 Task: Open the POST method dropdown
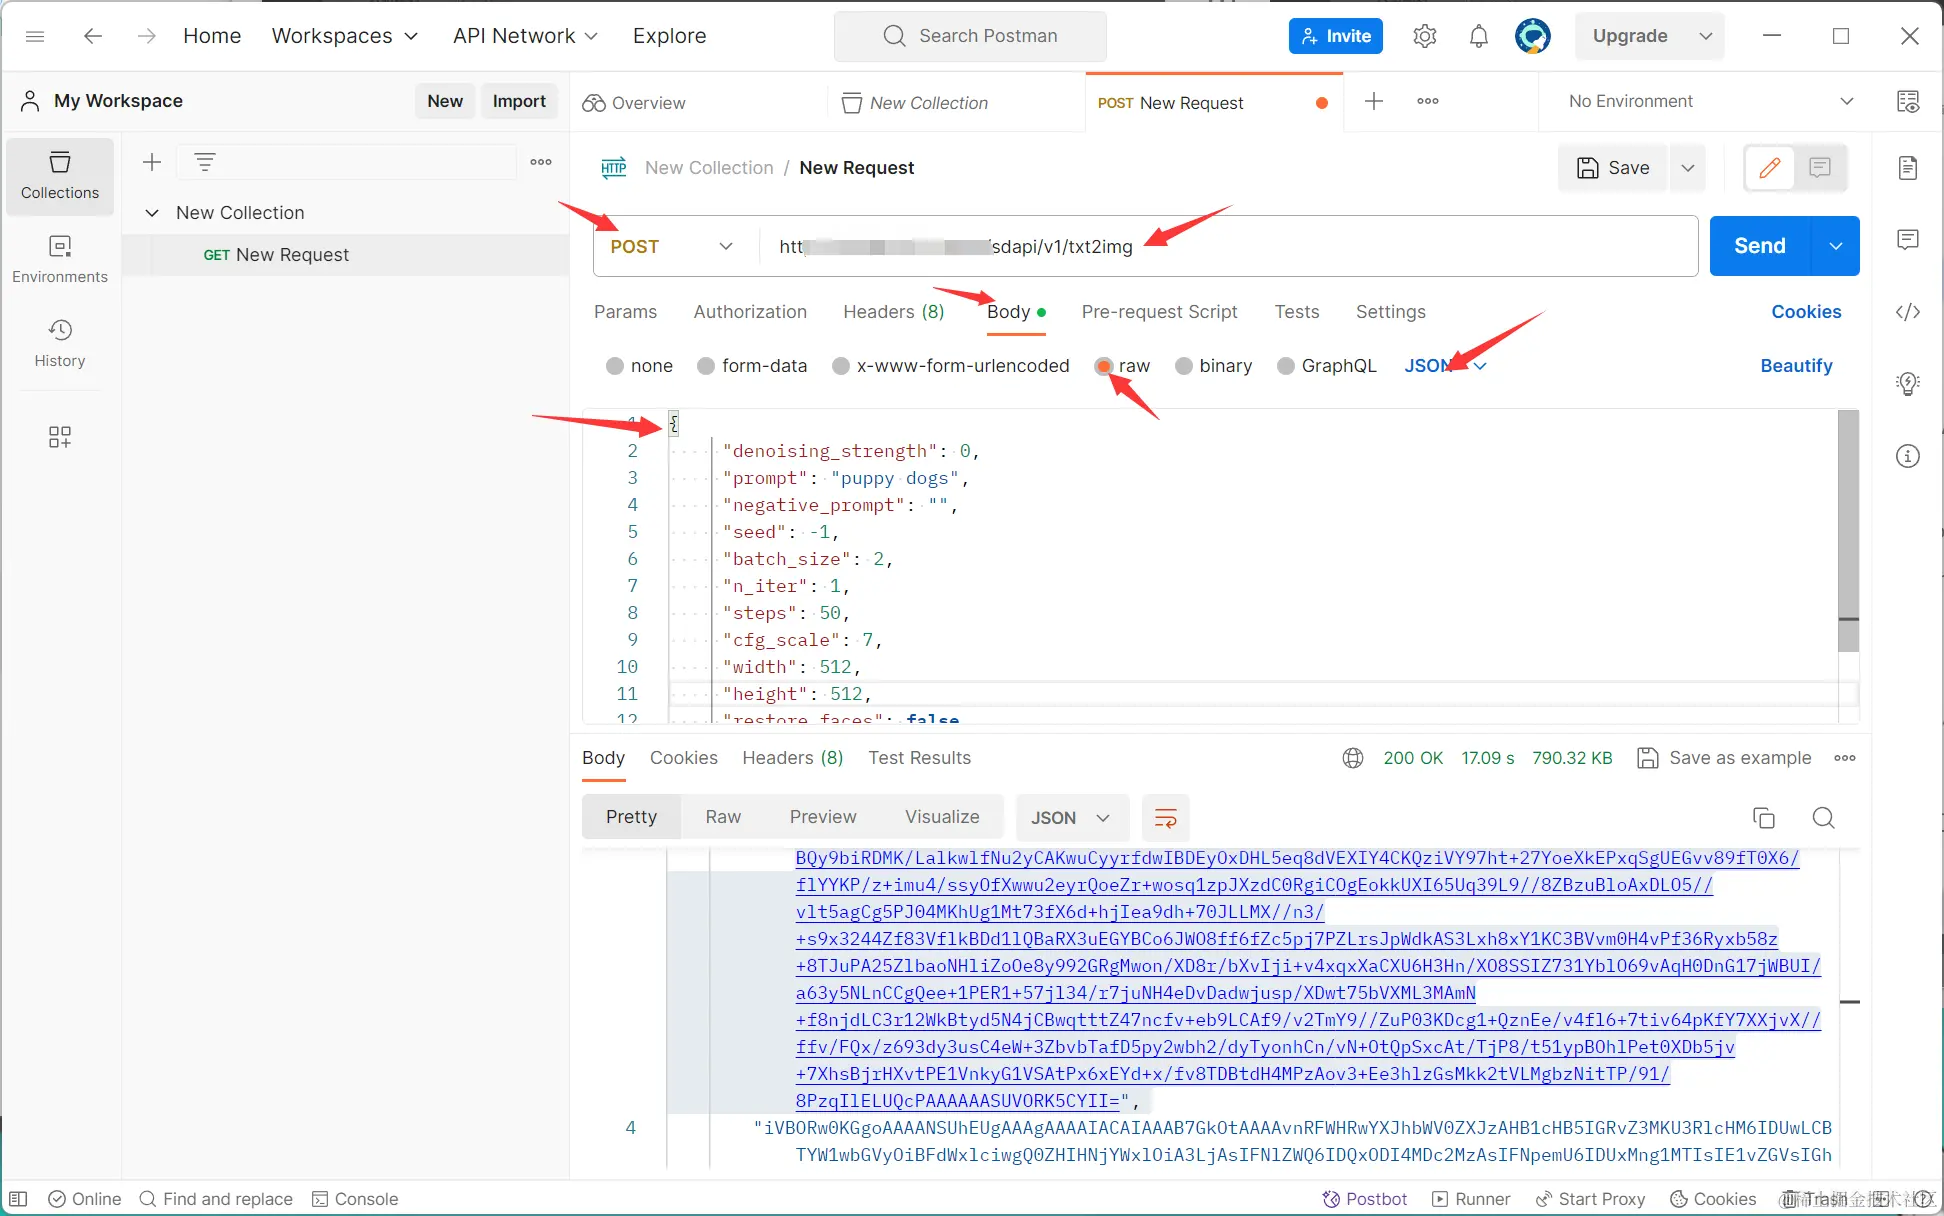(x=672, y=246)
